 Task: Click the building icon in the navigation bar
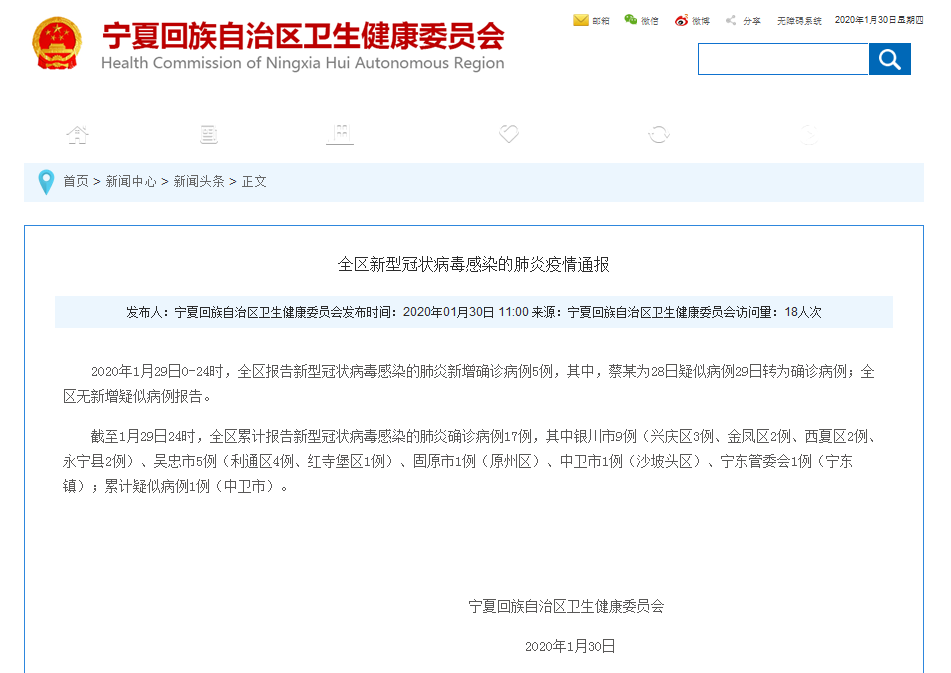click(340, 133)
